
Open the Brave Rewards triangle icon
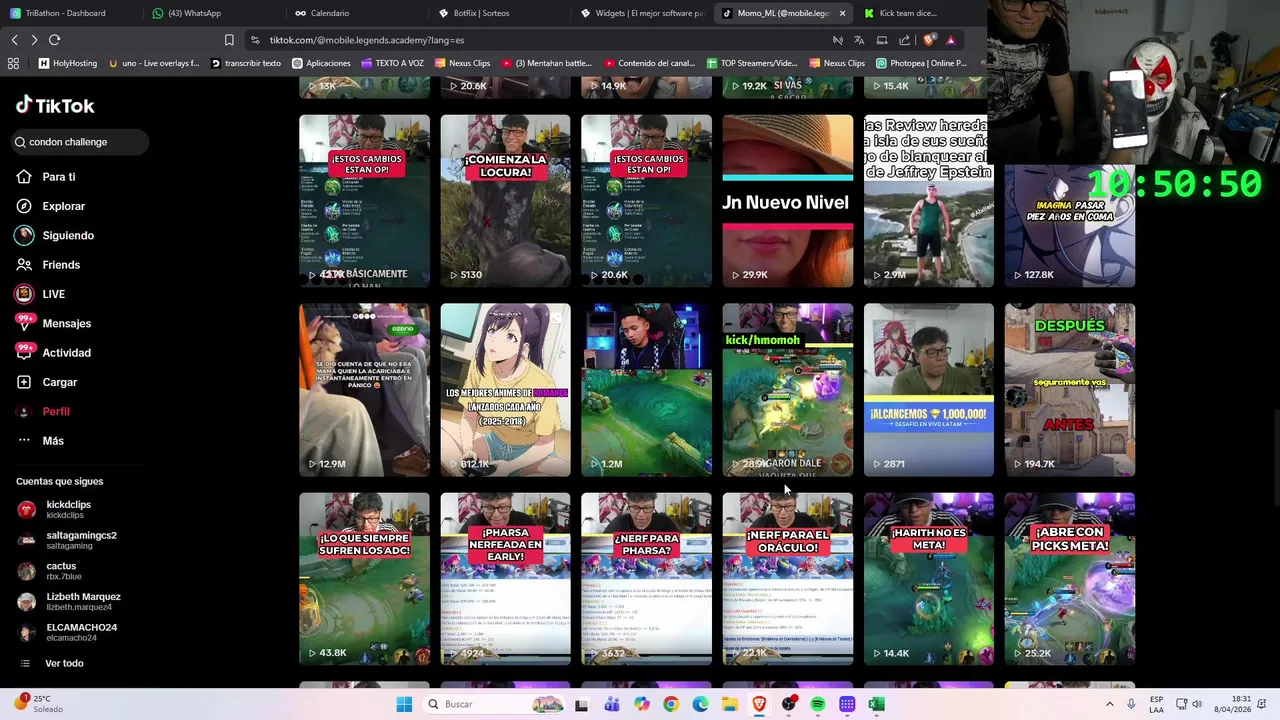[950, 40]
